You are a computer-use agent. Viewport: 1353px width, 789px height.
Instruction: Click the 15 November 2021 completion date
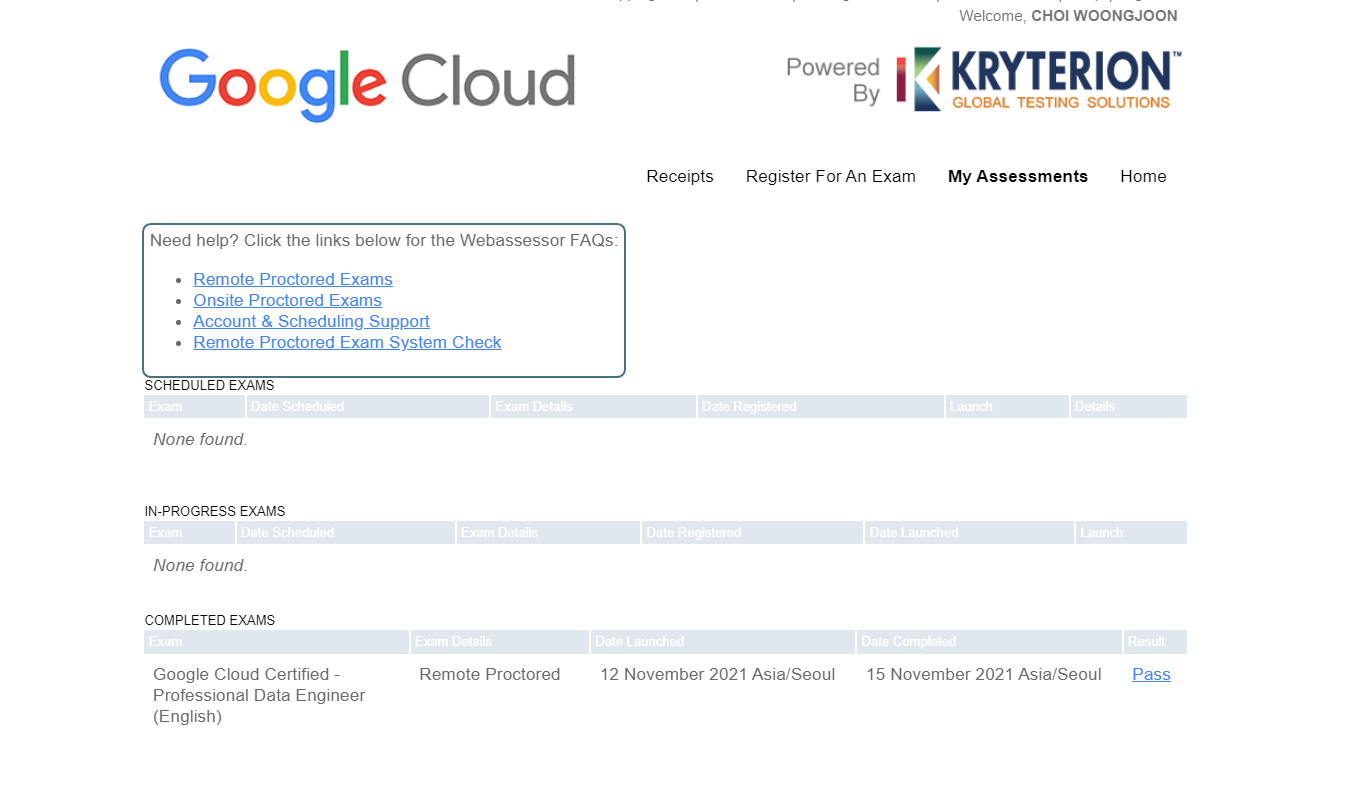[x=984, y=674]
